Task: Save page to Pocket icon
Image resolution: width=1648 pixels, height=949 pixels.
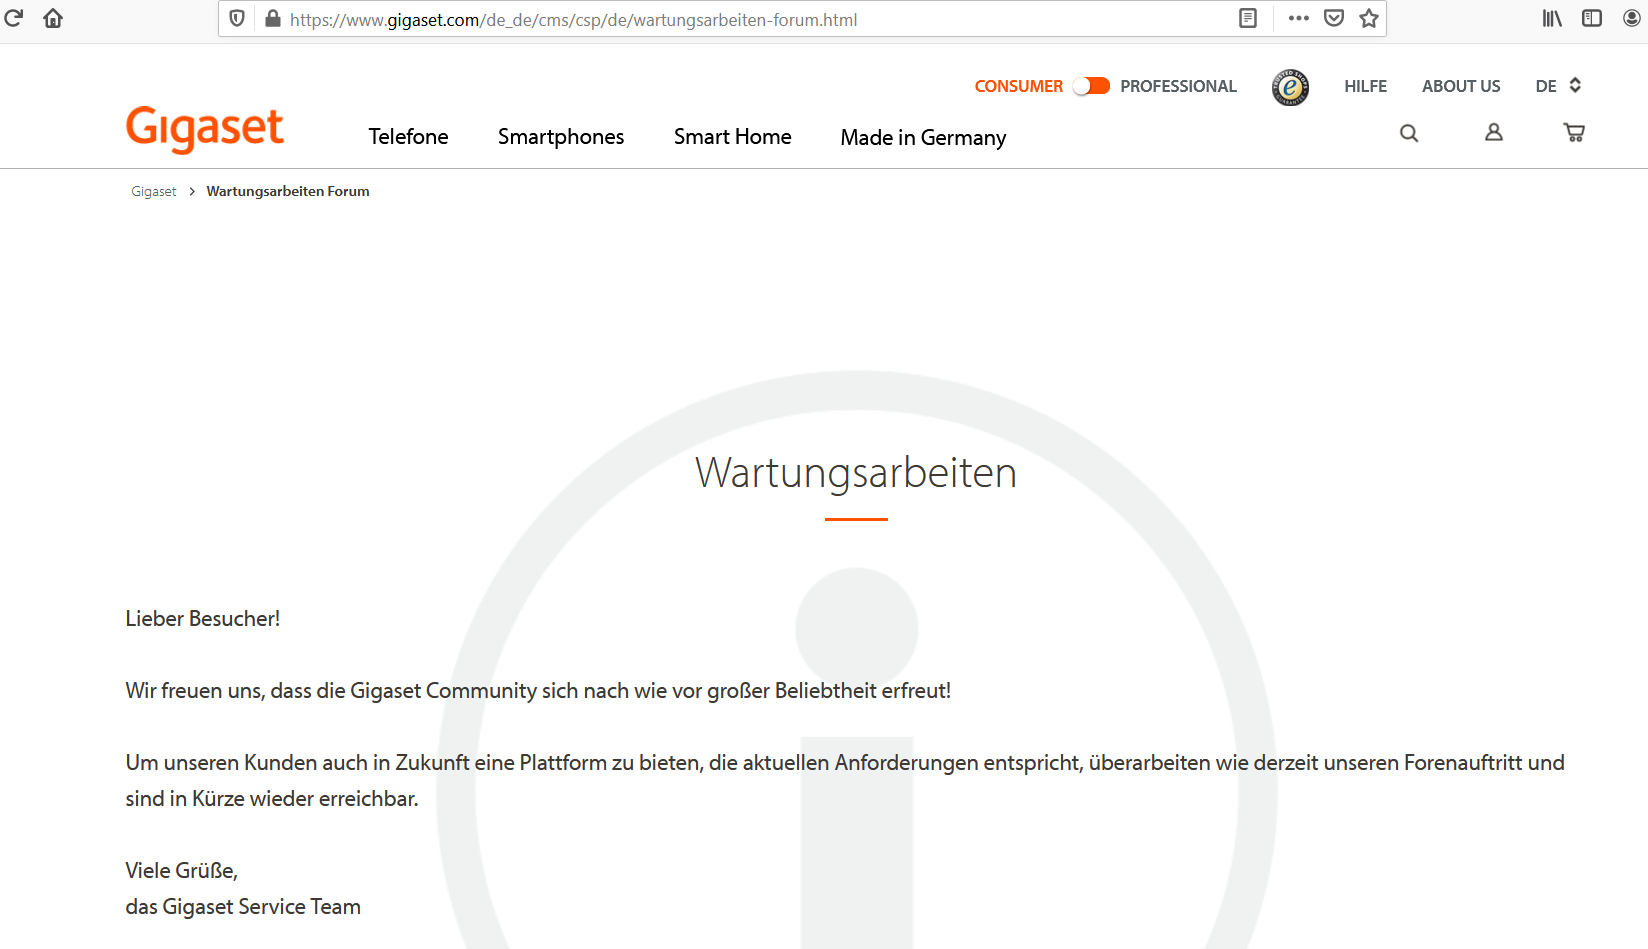Action: pos(1334,18)
